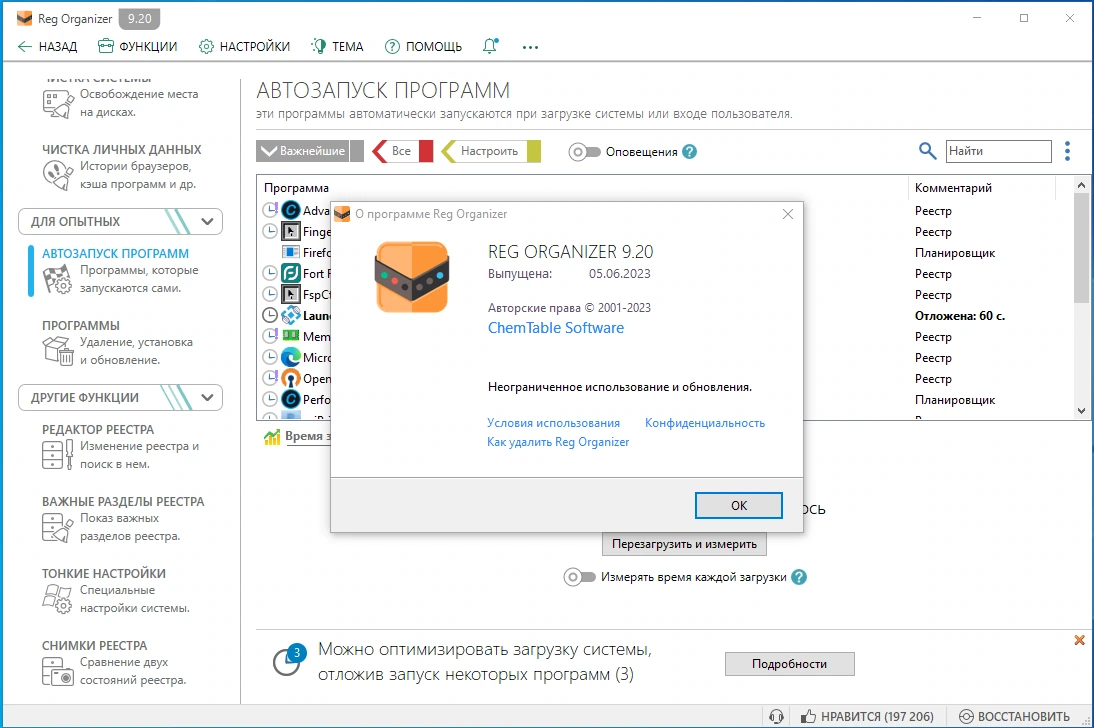Click yellow swatch next to Настроить
This screenshot has width=1094, height=728.
tap(534, 151)
